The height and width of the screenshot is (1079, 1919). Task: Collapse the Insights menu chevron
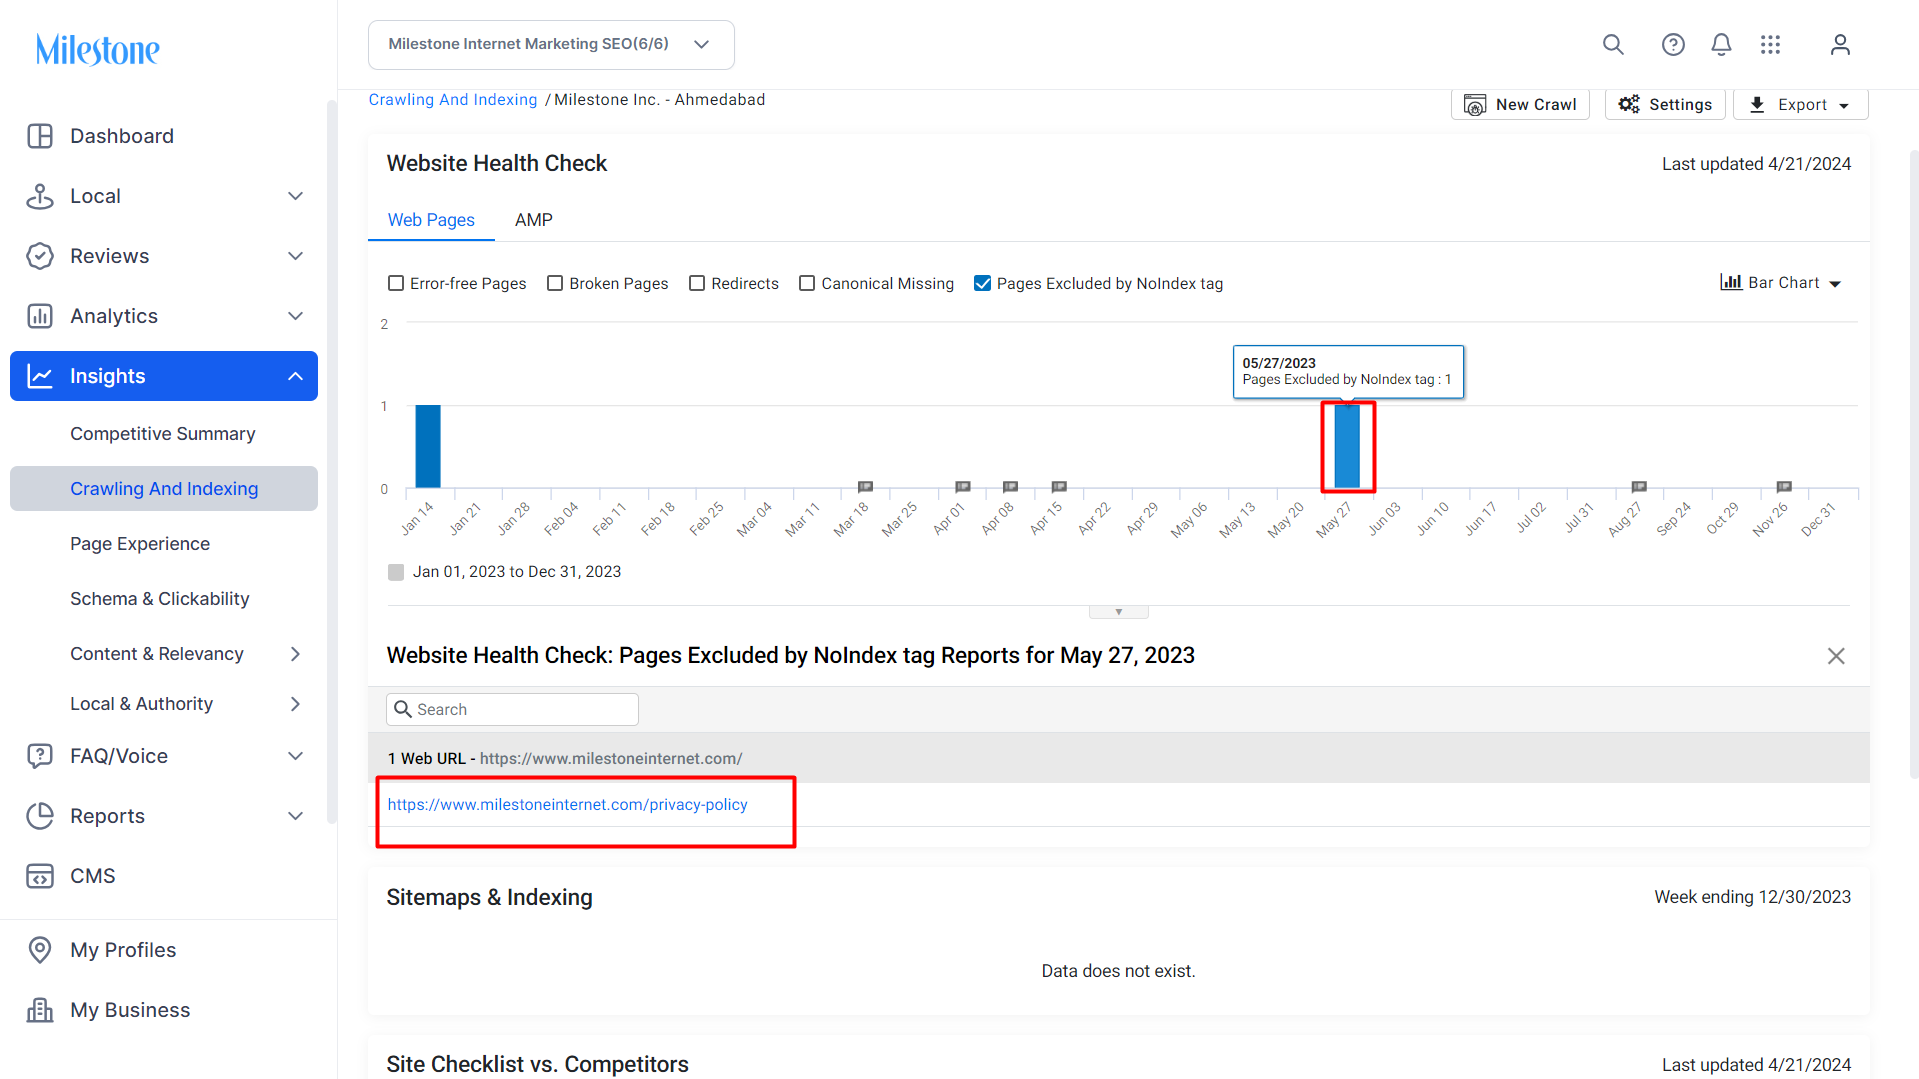coord(295,376)
